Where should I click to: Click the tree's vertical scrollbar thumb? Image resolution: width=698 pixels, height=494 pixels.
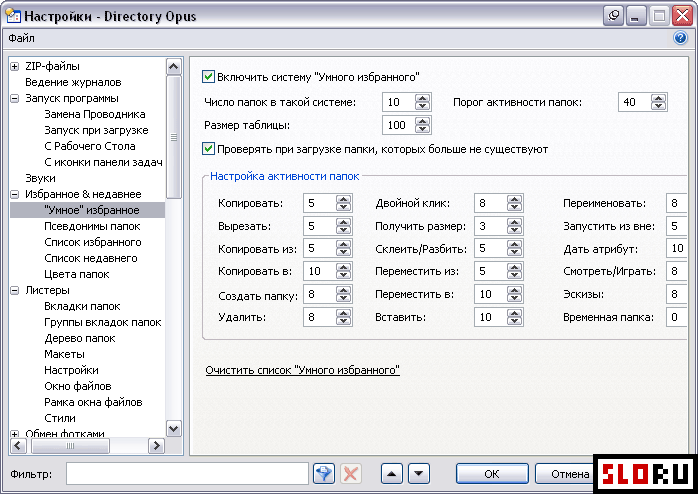click(x=174, y=137)
